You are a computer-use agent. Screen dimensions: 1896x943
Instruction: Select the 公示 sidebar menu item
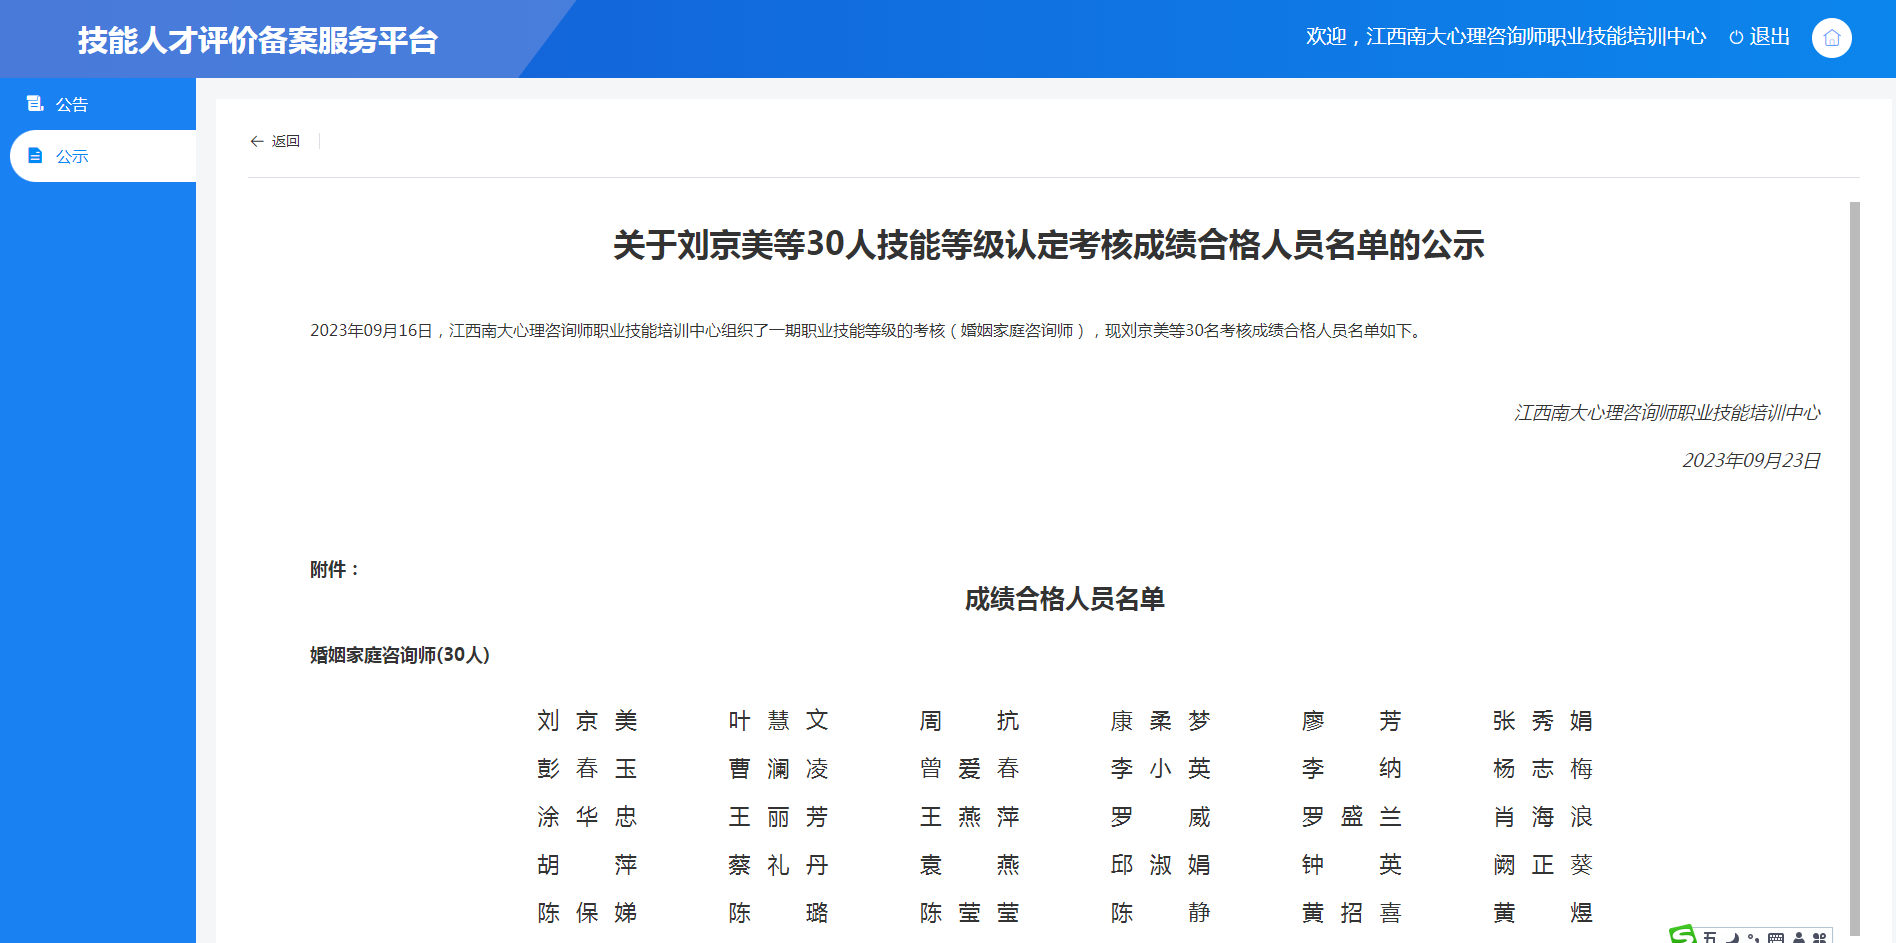pos(73,155)
